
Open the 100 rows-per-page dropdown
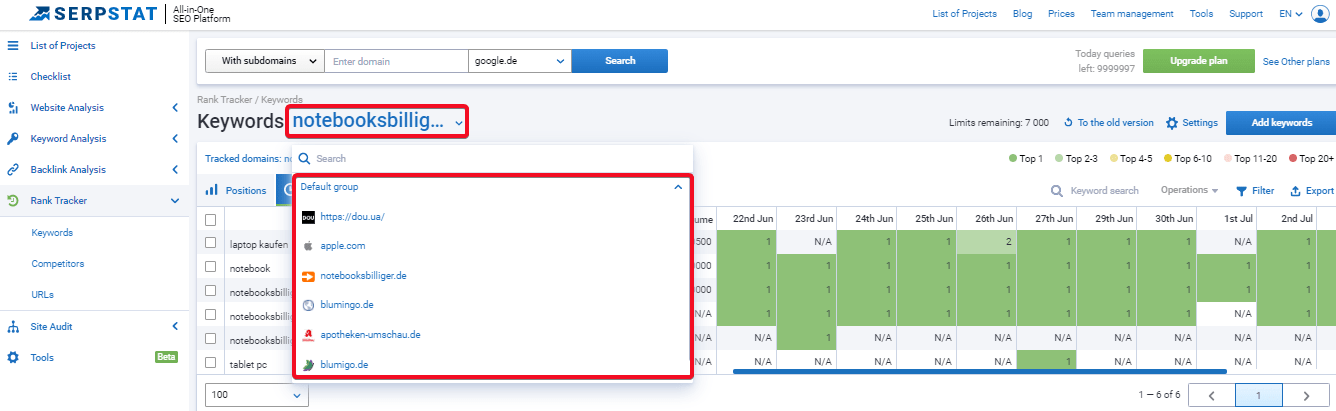click(x=257, y=395)
